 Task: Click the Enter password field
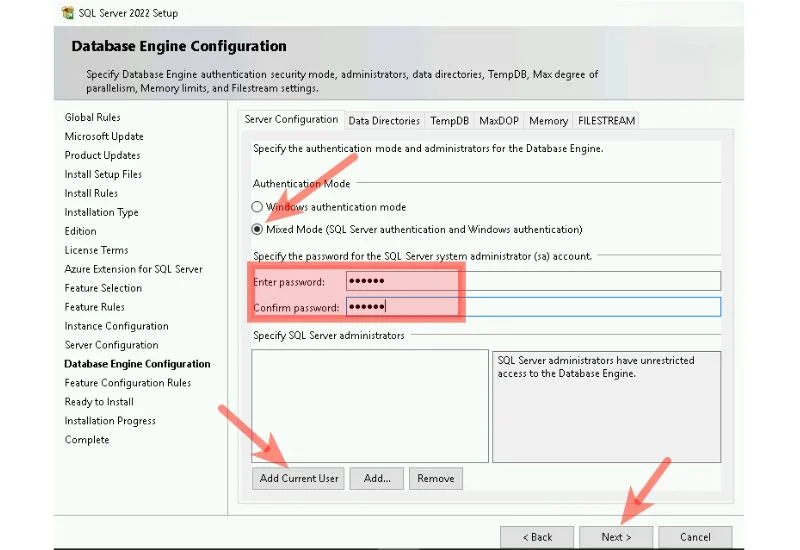pyautogui.click(x=532, y=281)
